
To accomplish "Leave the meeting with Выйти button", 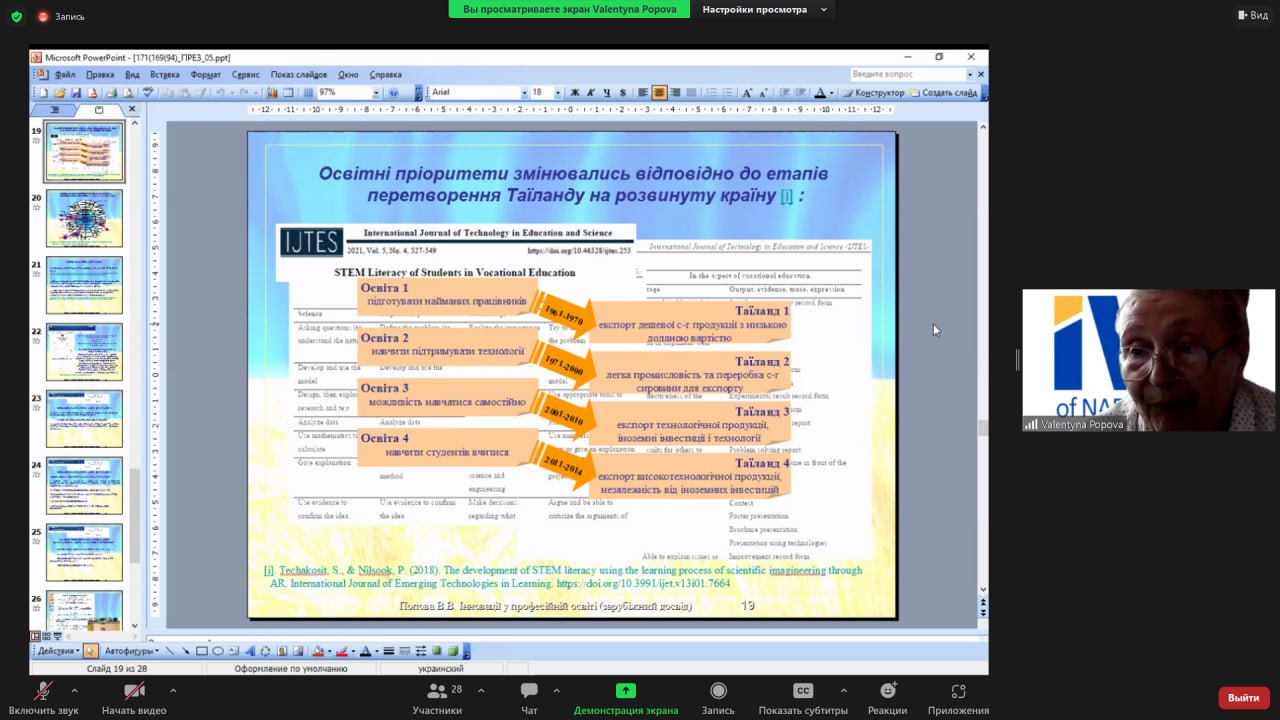I will (1243, 697).
